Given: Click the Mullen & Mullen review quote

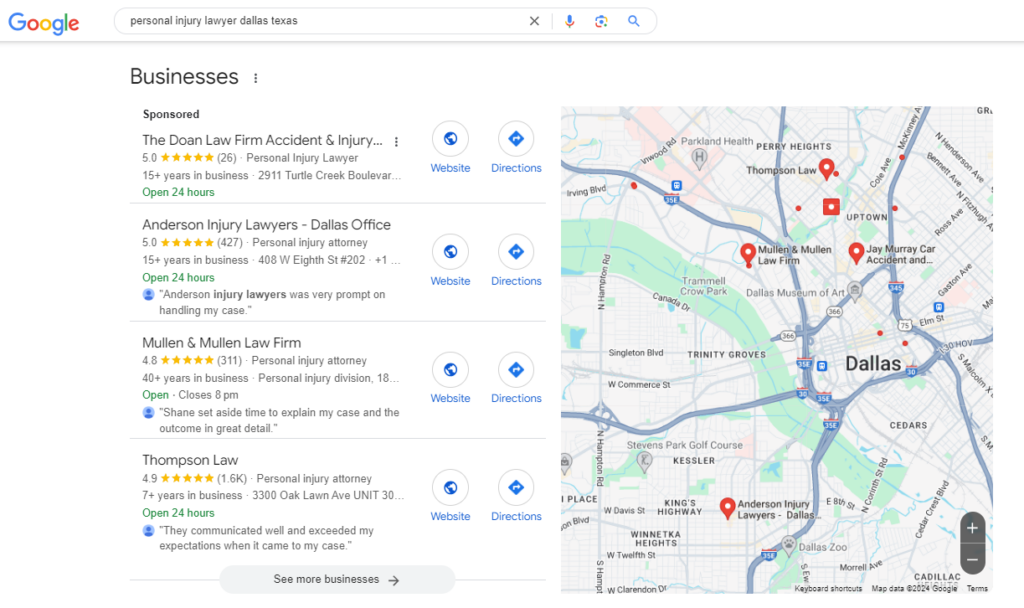Looking at the screenshot, I should pyautogui.click(x=280, y=421).
